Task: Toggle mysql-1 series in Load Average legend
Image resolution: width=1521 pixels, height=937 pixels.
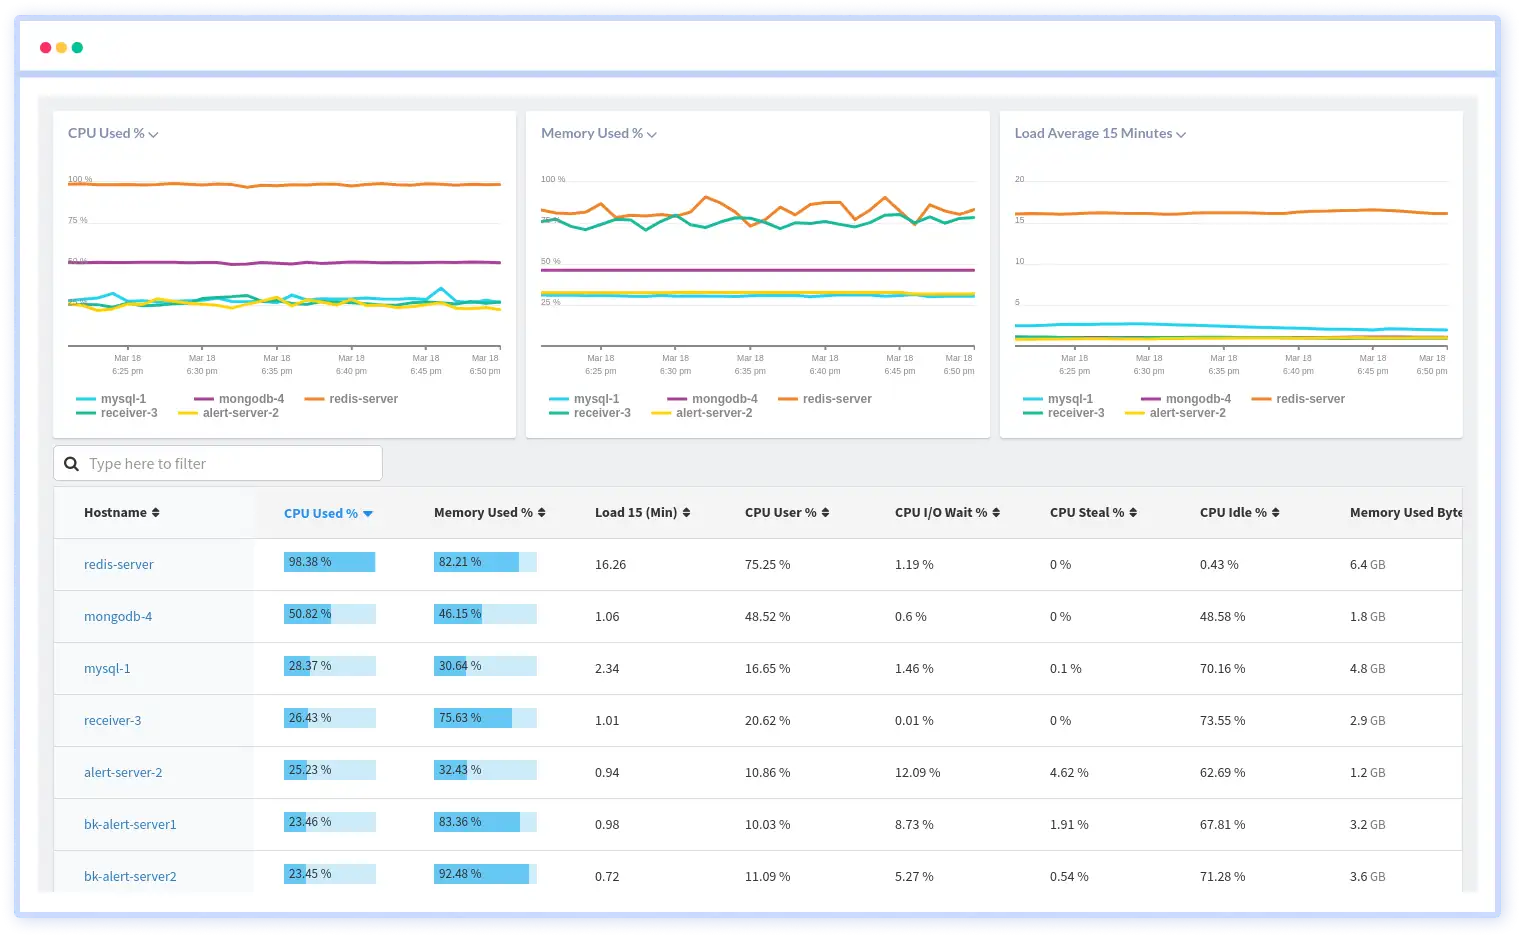Action: point(1058,399)
